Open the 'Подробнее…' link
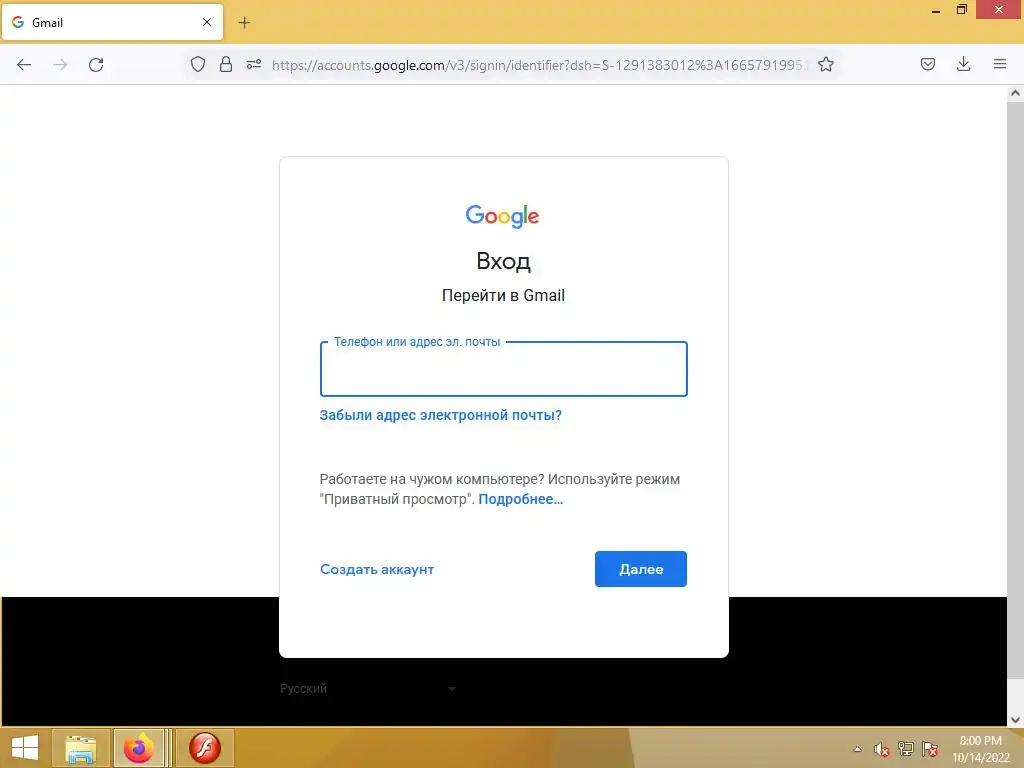This screenshot has height=768, width=1024. tap(520, 500)
